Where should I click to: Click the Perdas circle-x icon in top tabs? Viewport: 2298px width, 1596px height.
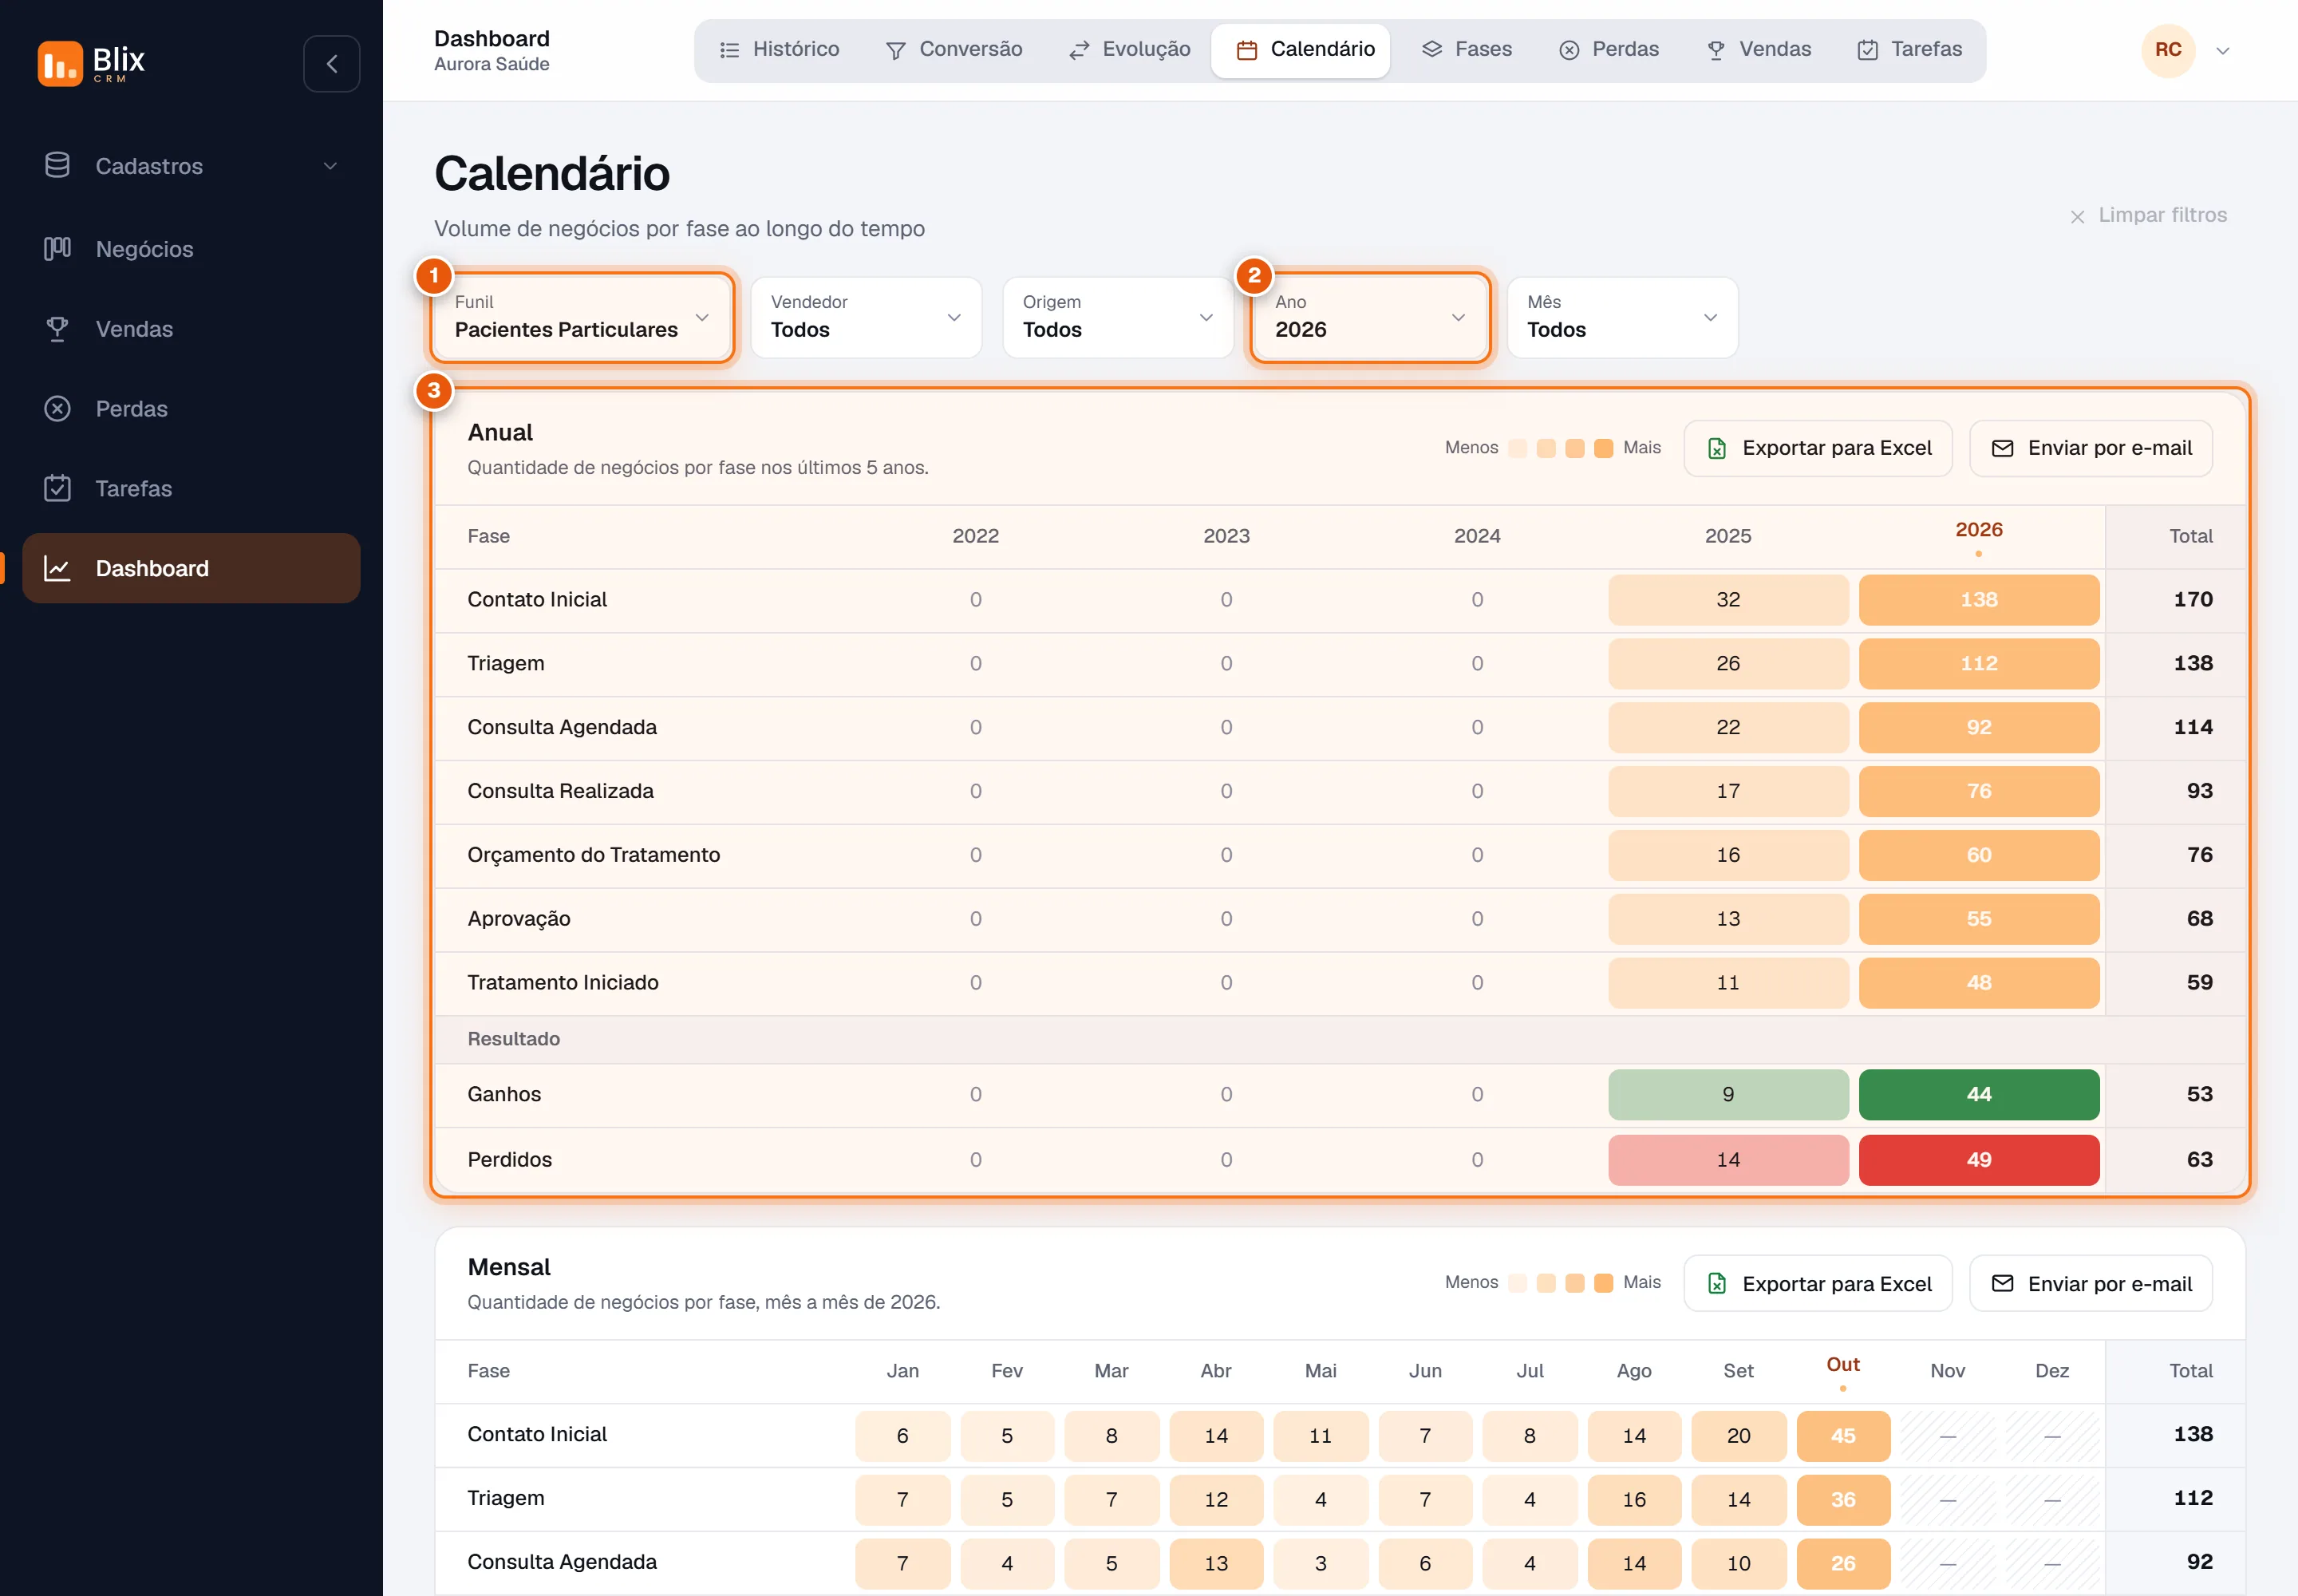point(1569,50)
